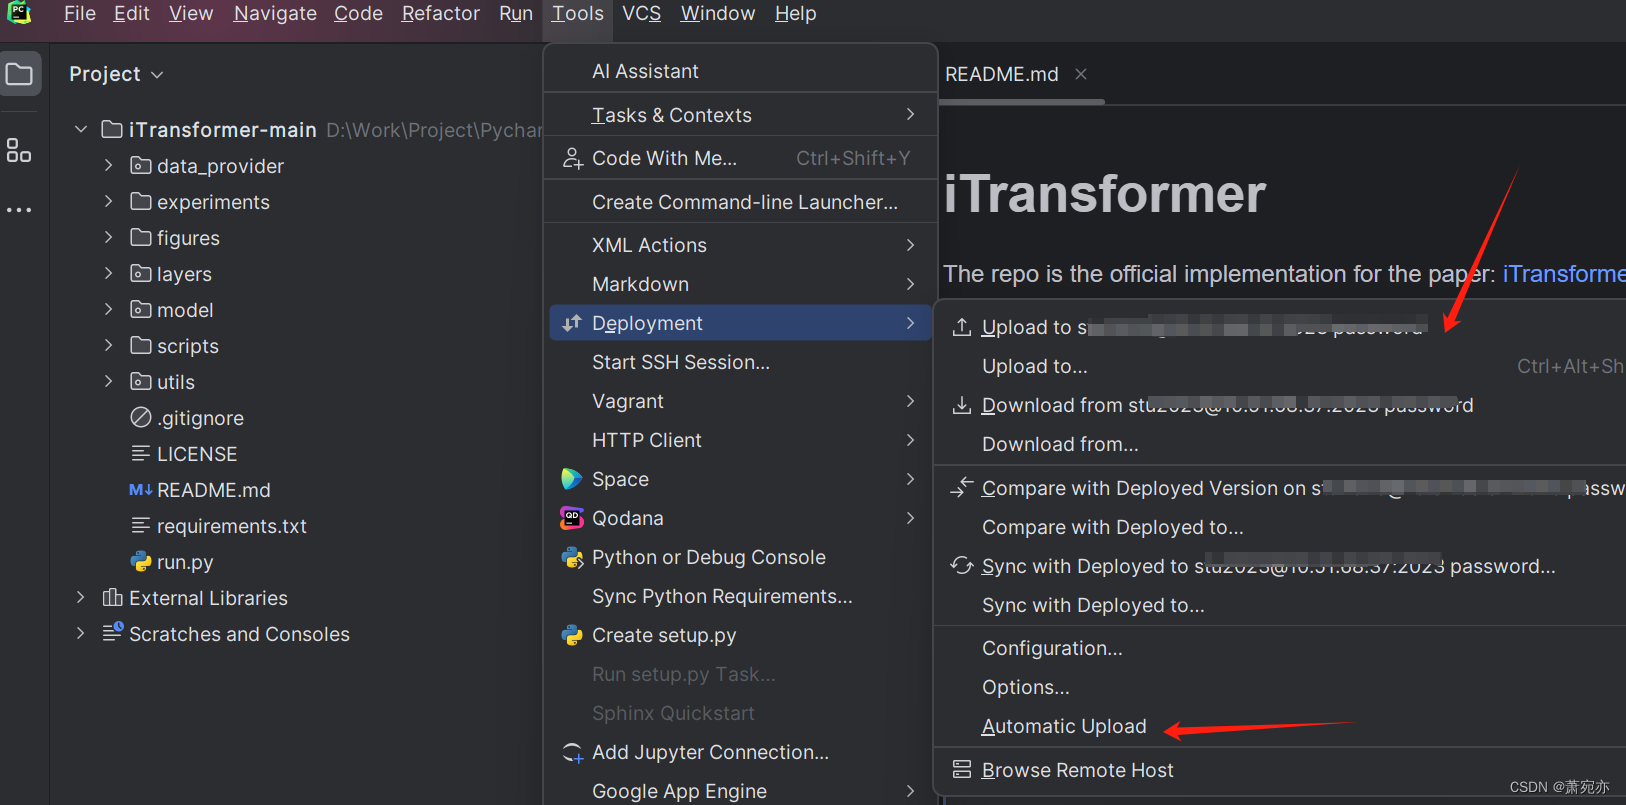Open Deployment Configuration dialog
The height and width of the screenshot is (805, 1626).
pos(1052,648)
